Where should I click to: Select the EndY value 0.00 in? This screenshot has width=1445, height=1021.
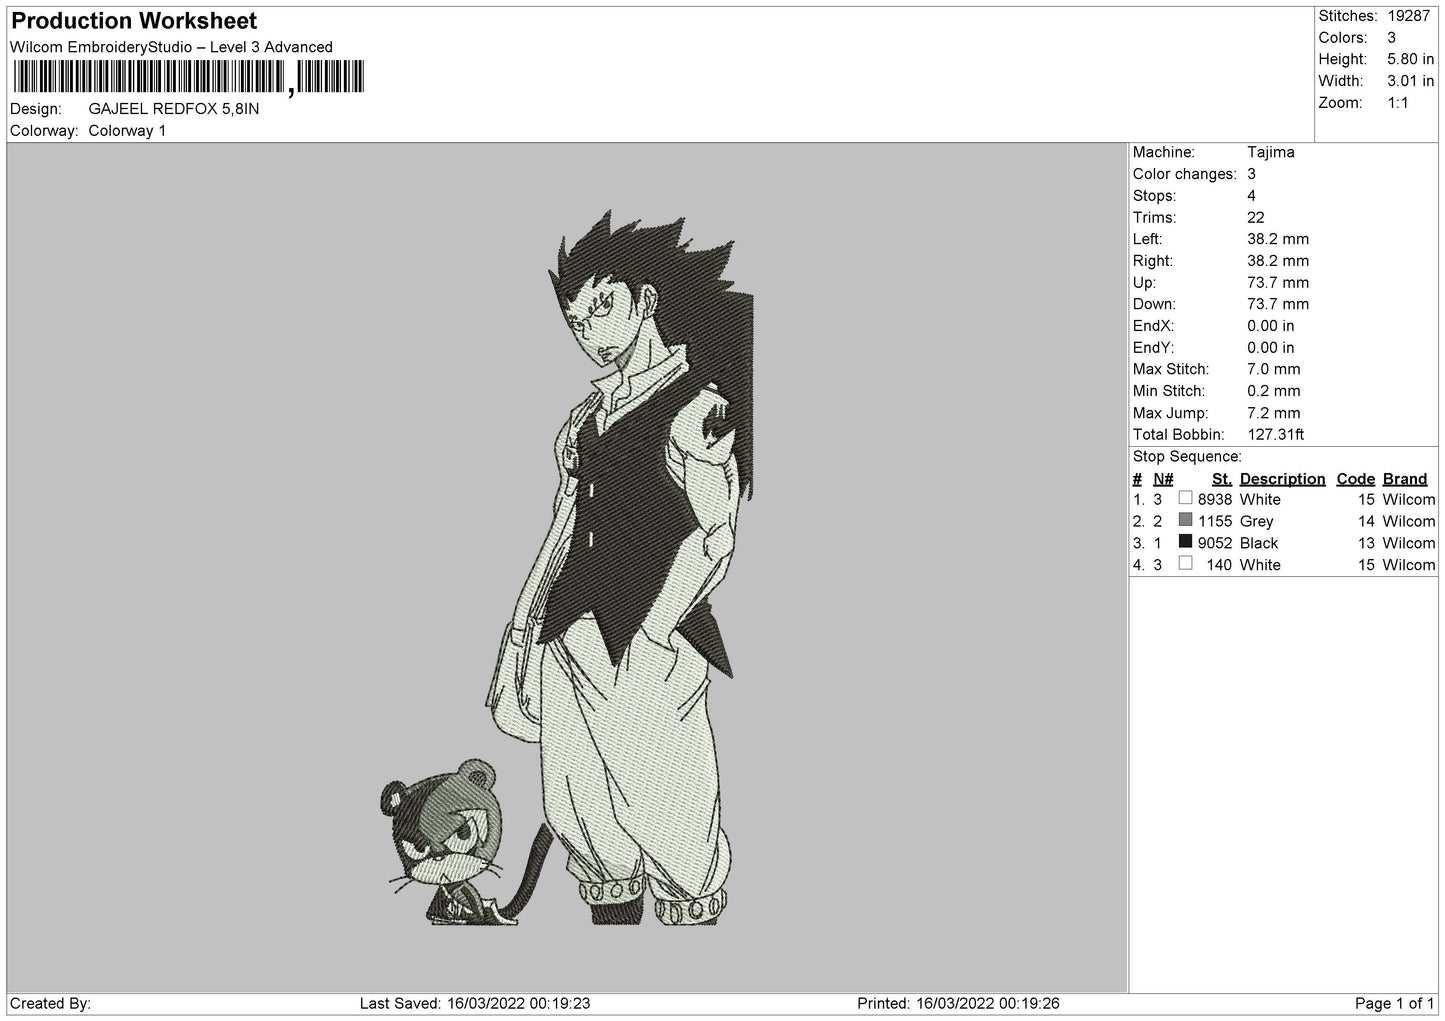point(1271,348)
